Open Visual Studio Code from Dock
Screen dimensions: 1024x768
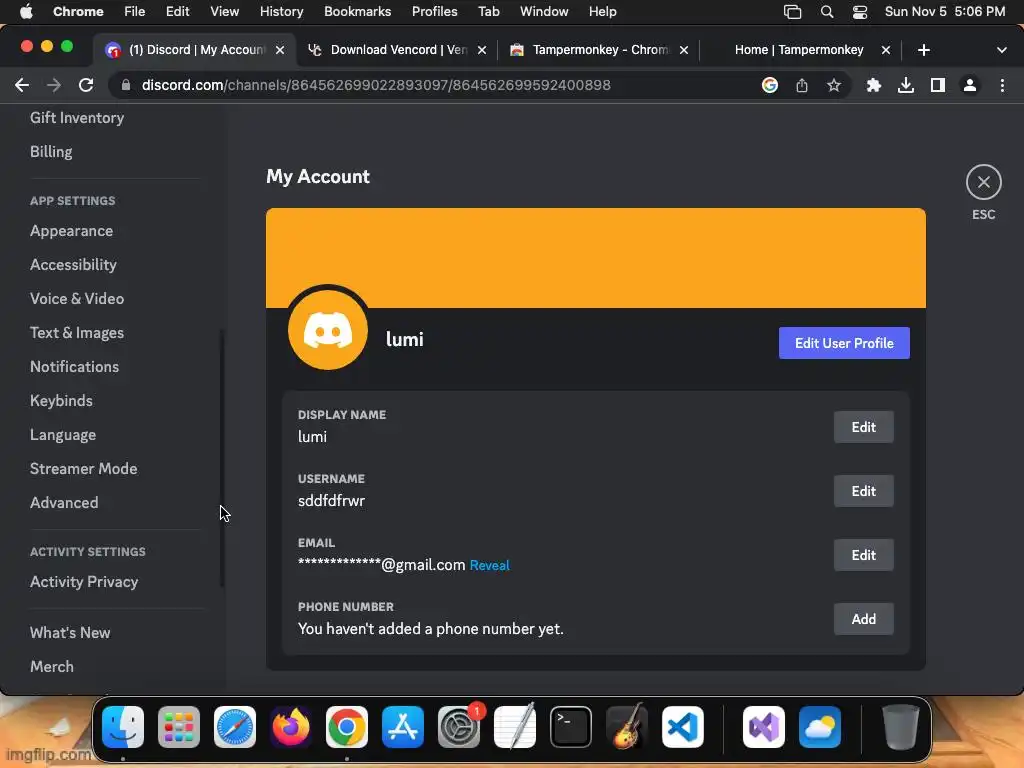[x=682, y=727]
